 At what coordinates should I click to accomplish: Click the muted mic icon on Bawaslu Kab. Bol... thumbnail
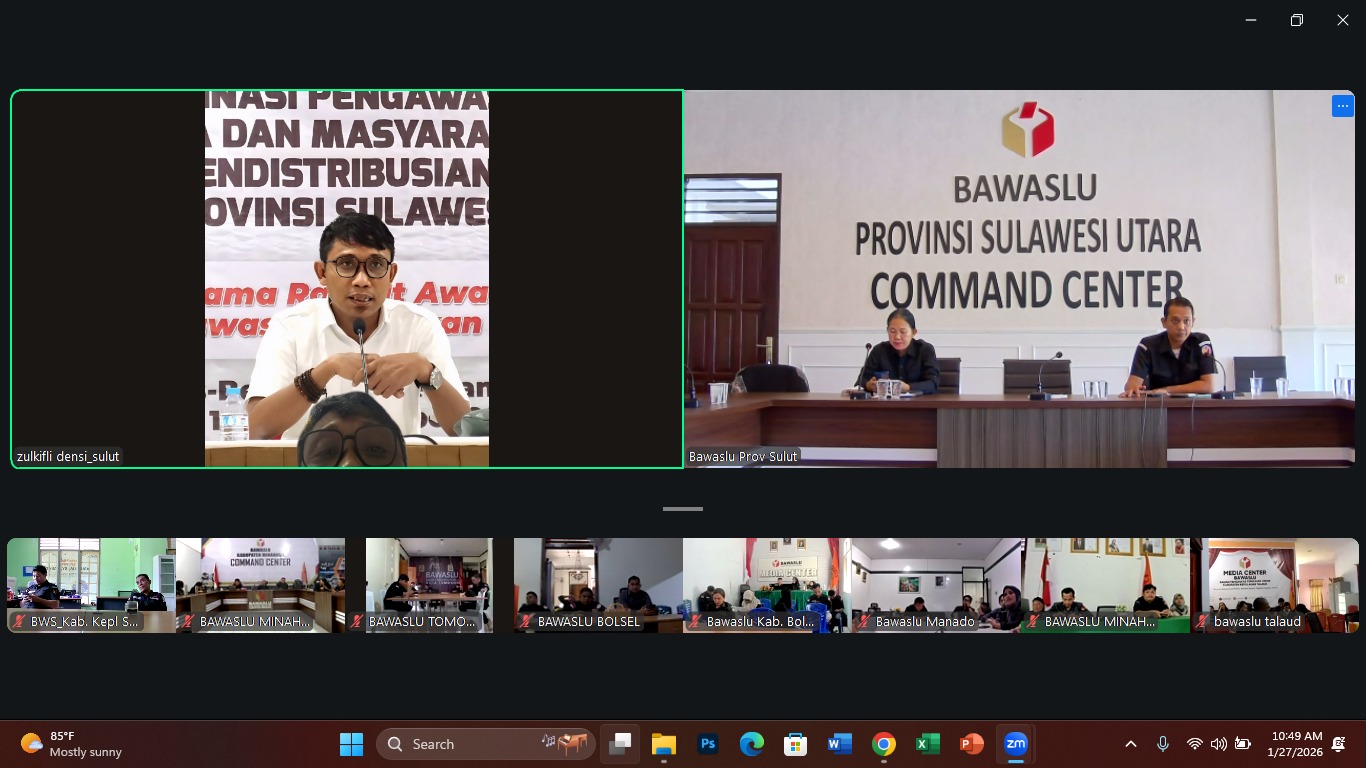point(695,621)
